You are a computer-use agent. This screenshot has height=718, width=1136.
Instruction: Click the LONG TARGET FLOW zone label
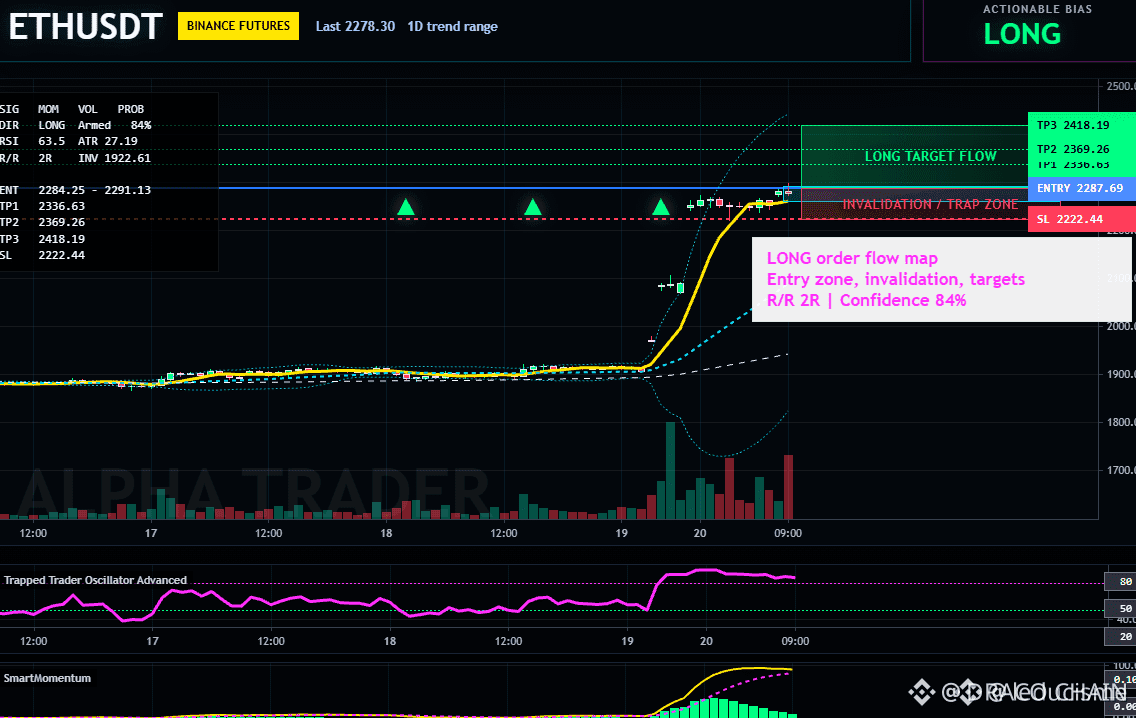coord(930,156)
